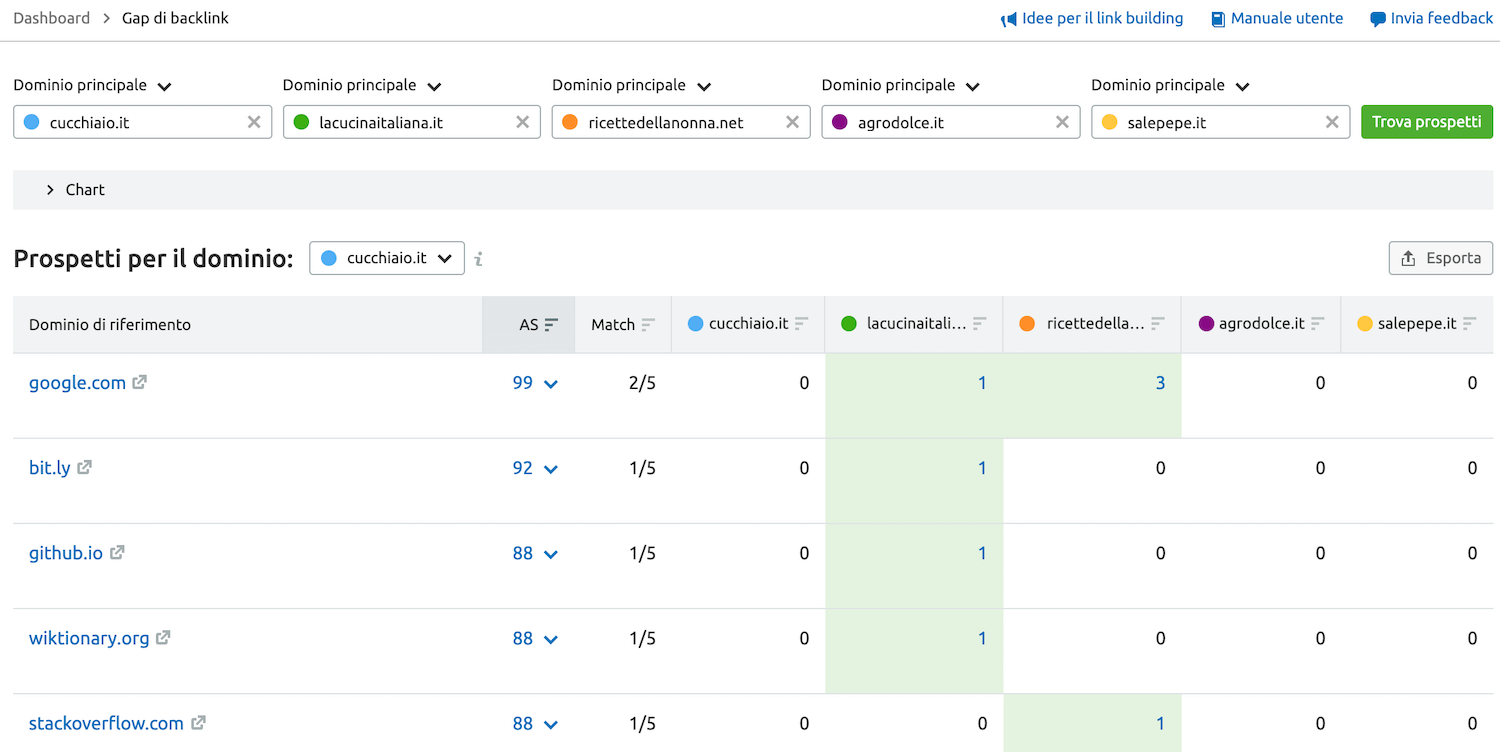Viewport: 1500px width, 752px height.
Task: Sort by salepepe.it column icon
Action: 1469,323
